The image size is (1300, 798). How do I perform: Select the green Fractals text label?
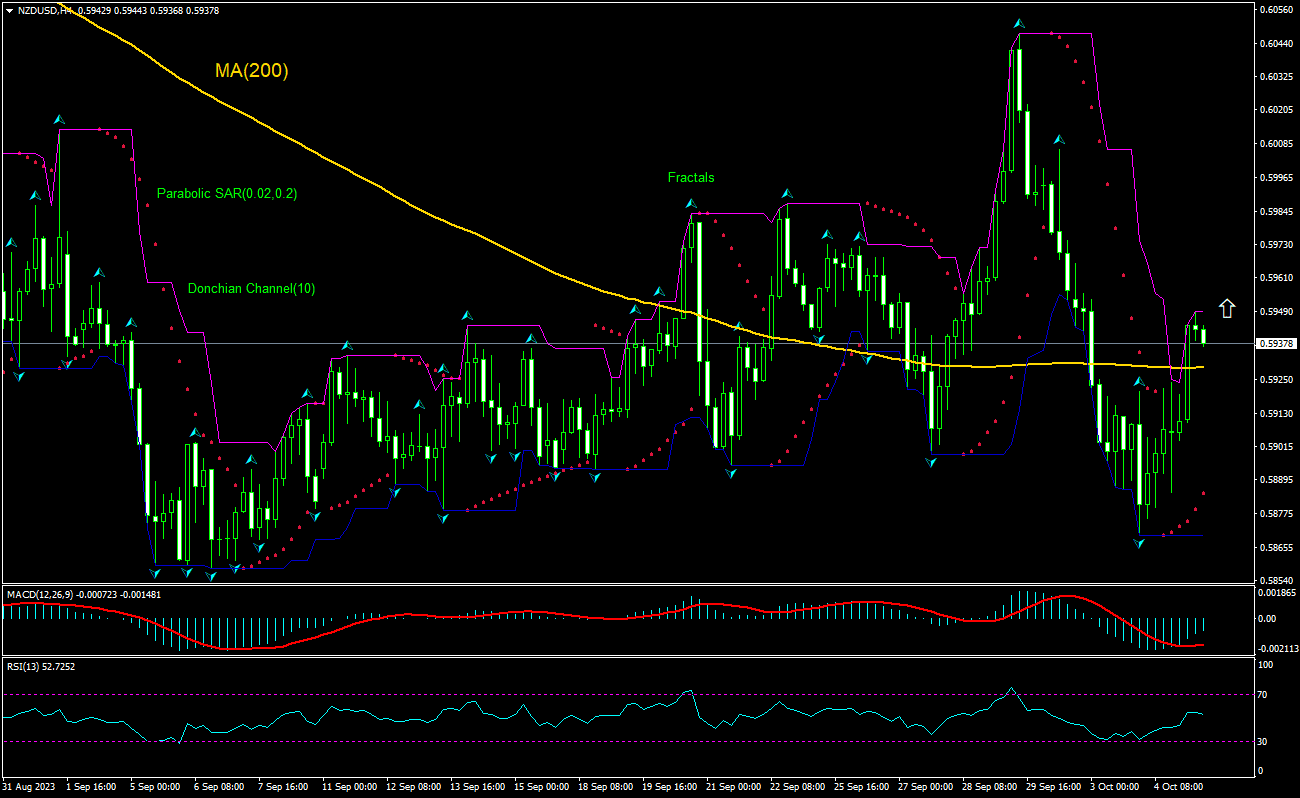pyautogui.click(x=691, y=178)
